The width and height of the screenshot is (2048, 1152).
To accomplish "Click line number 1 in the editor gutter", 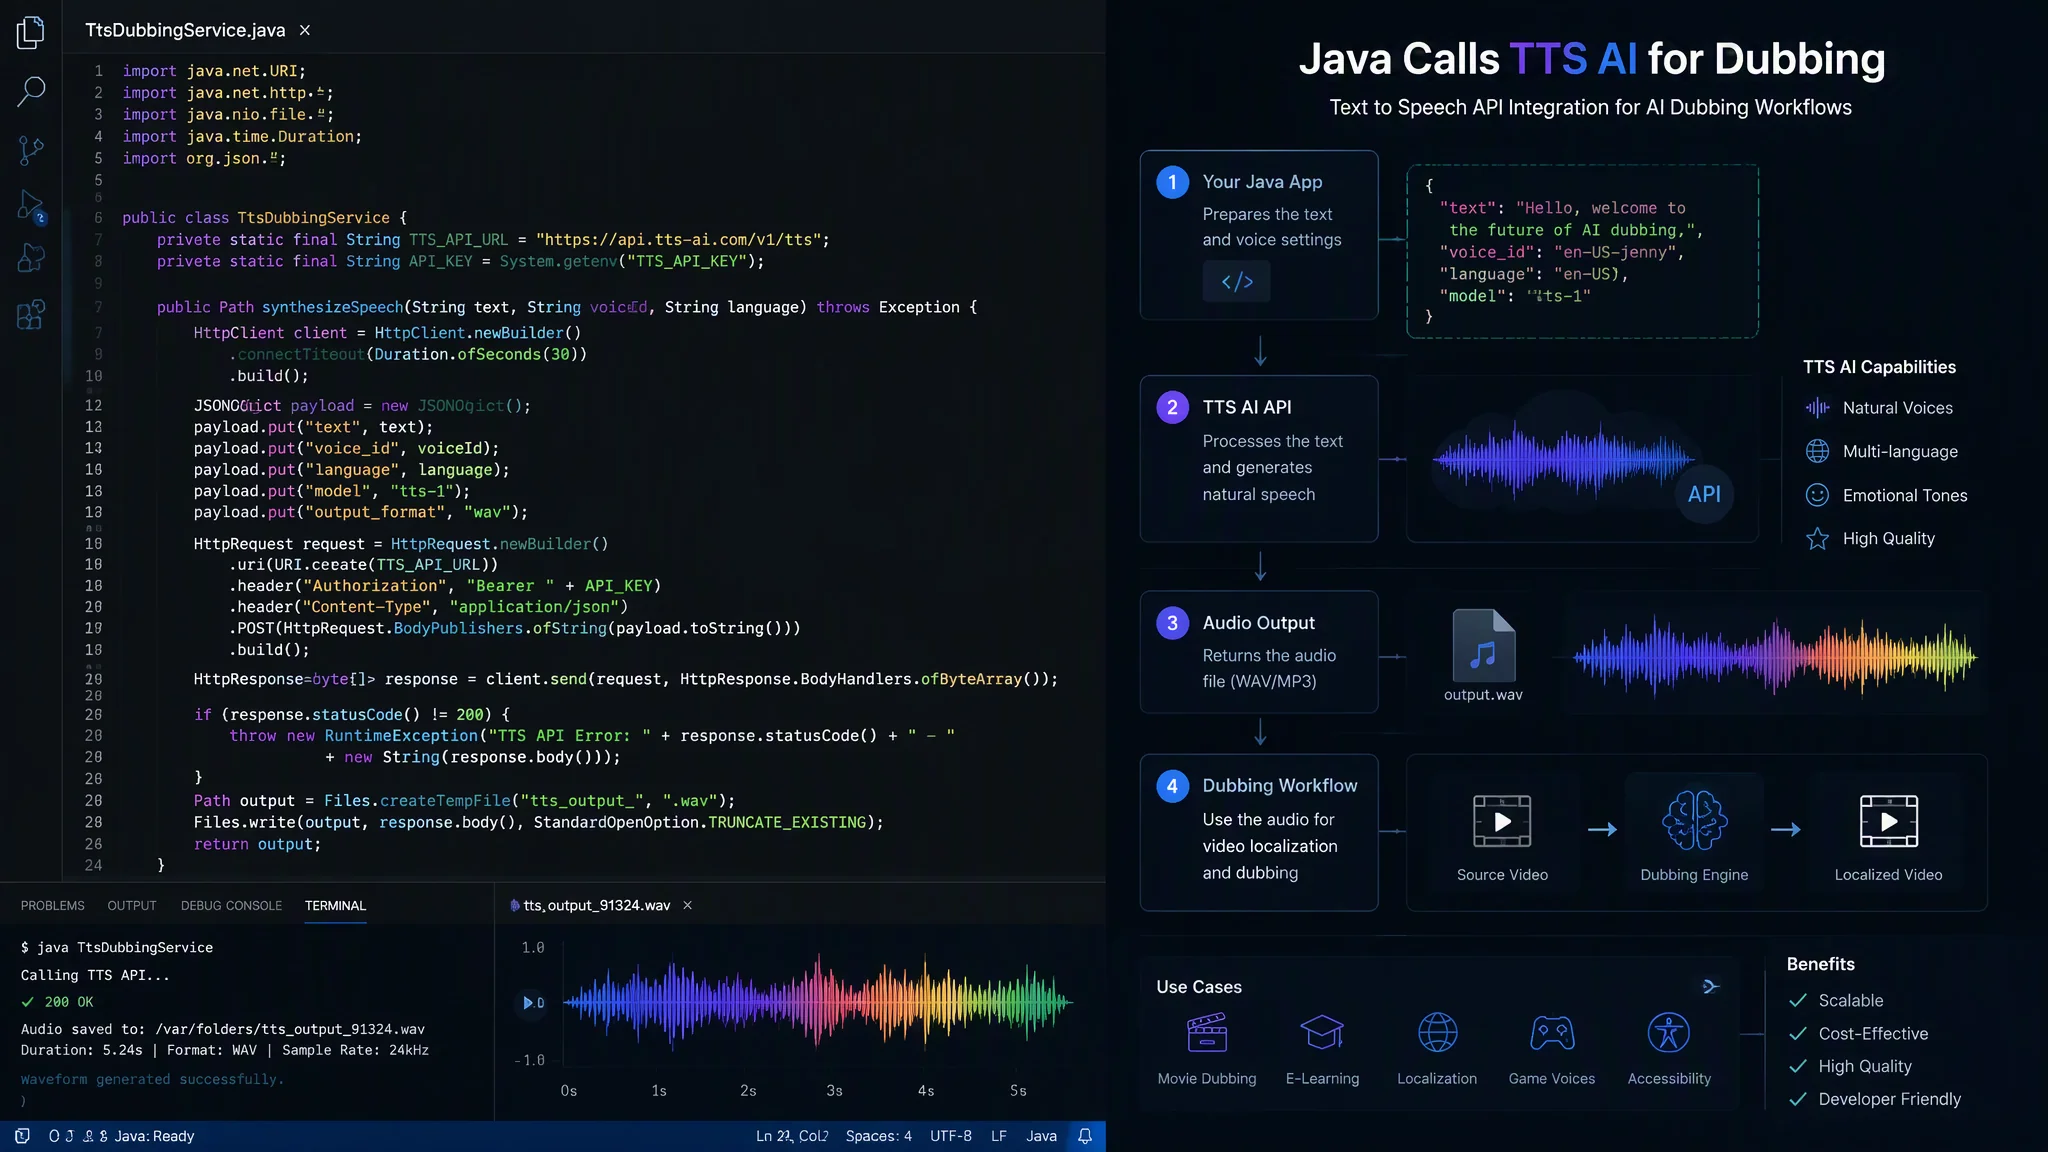I will [99, 71].
